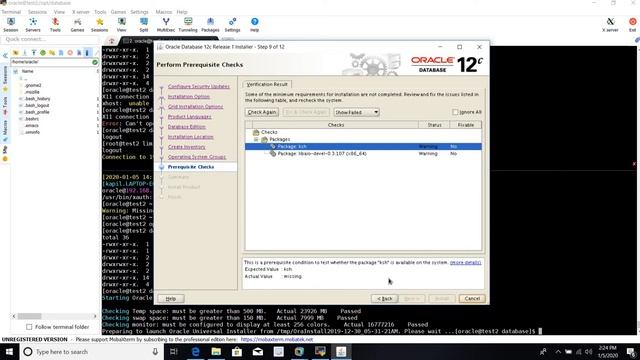Open the Show Failed dropdown
This screenshot has width=640, height=360.
356,112
